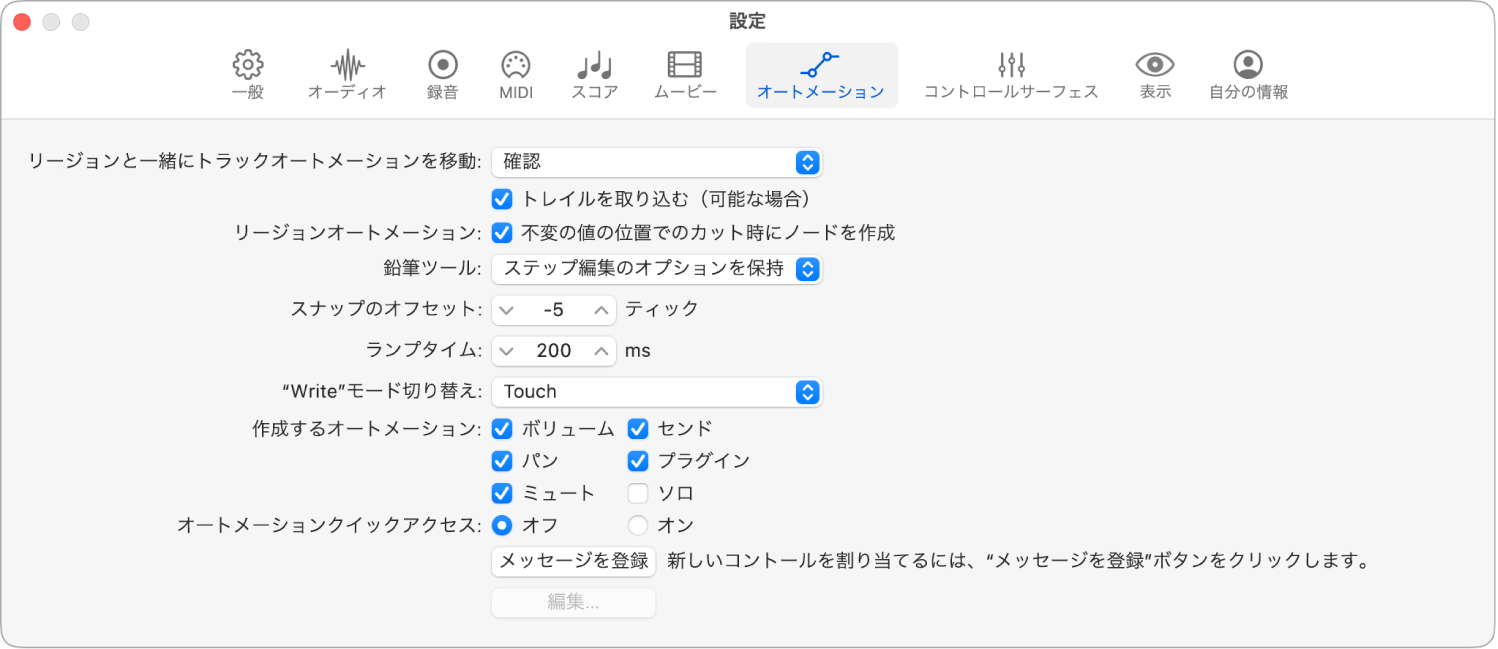
Task: Enable the ソロ automation checkbox
Action: coord(637,493)
